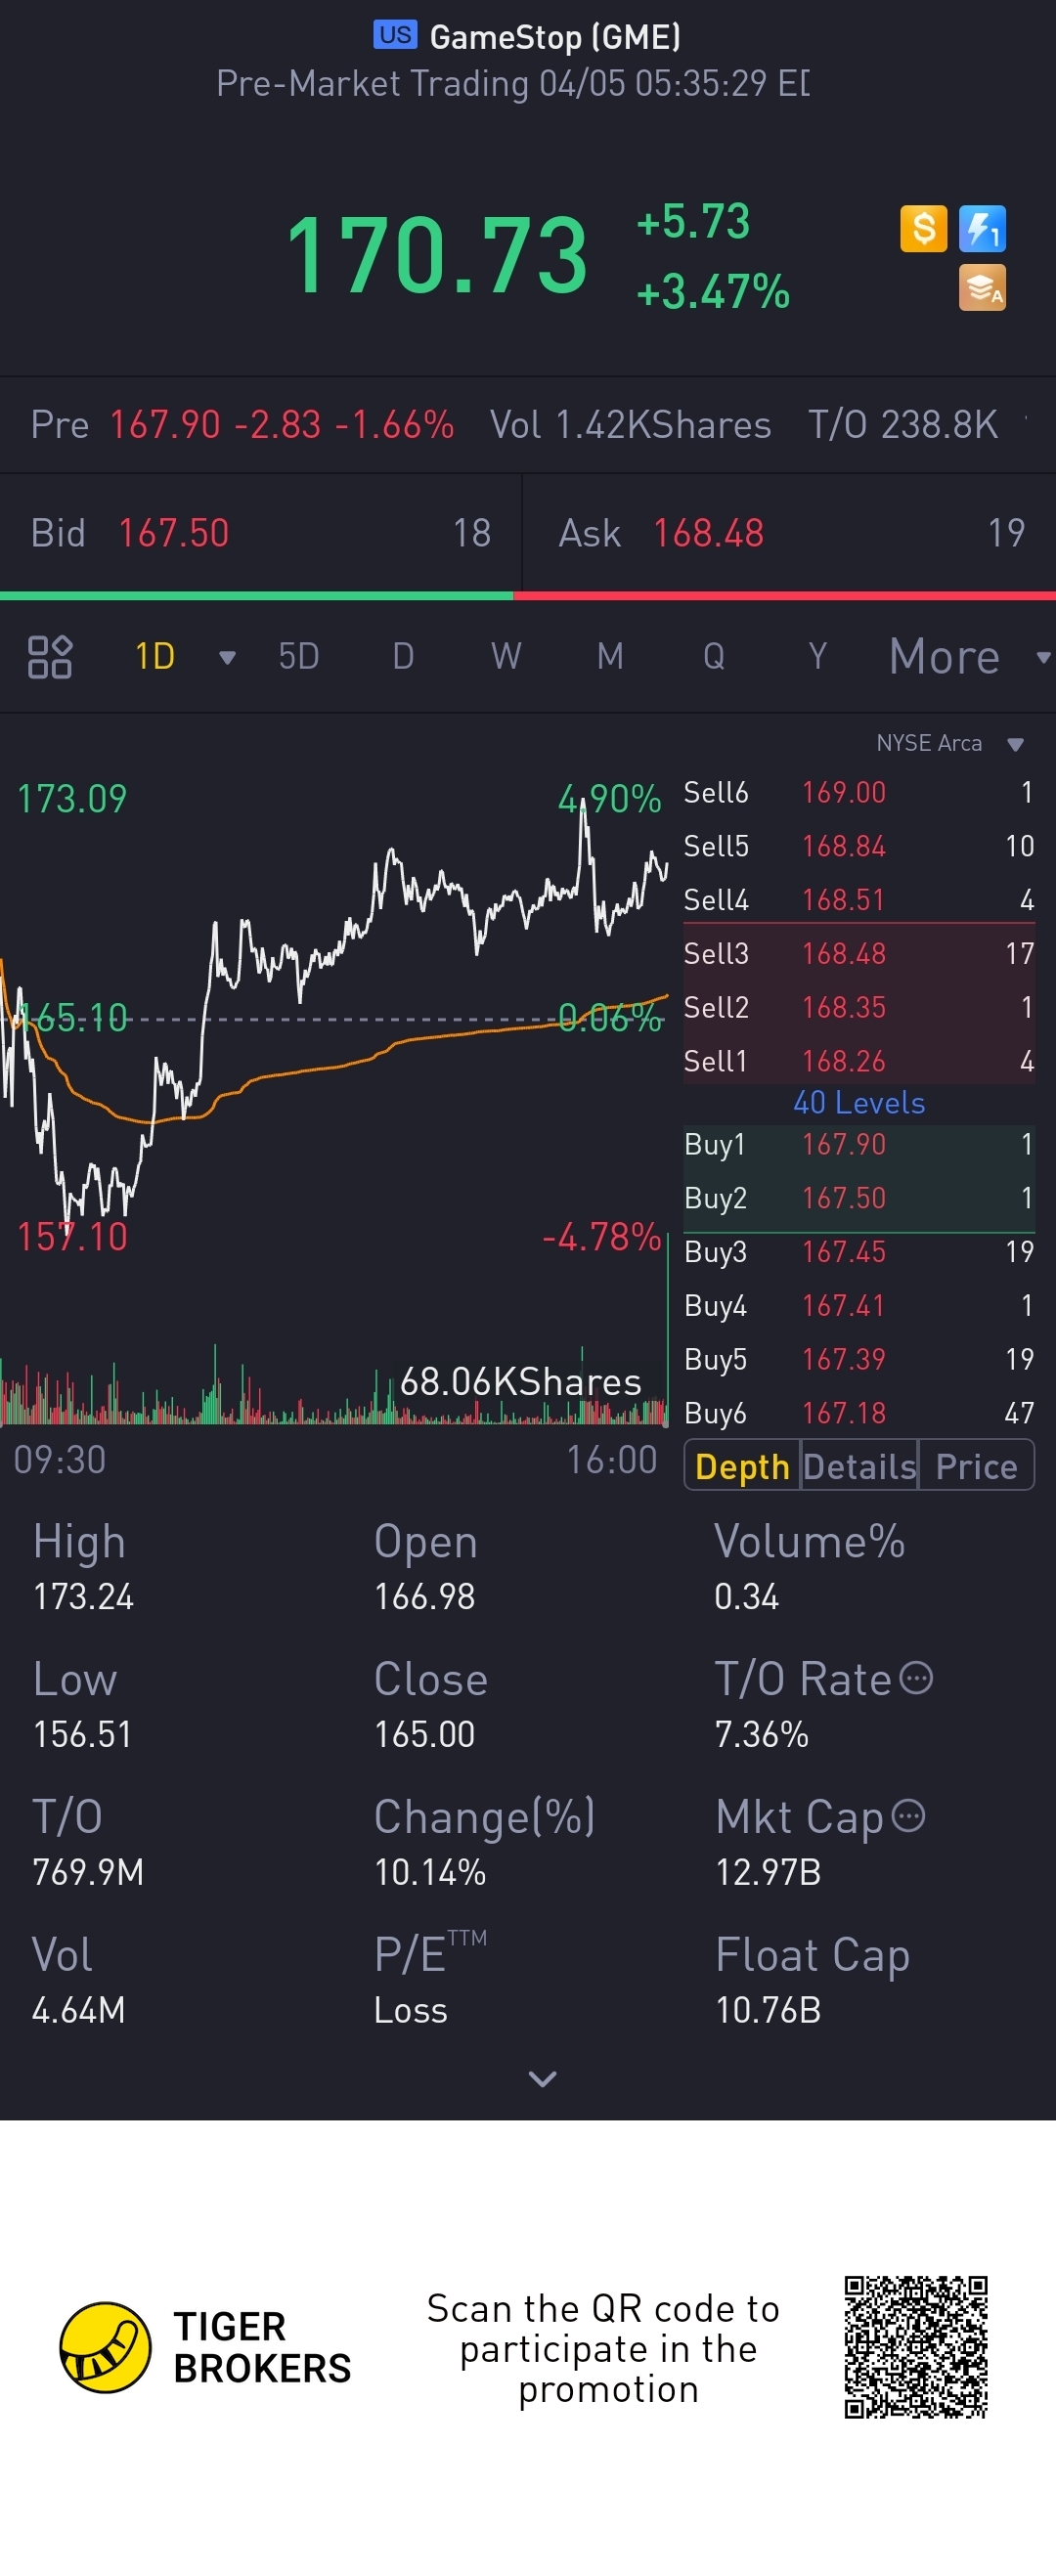
Task: Select the 1D chart tab
Action: click(155, 657)
